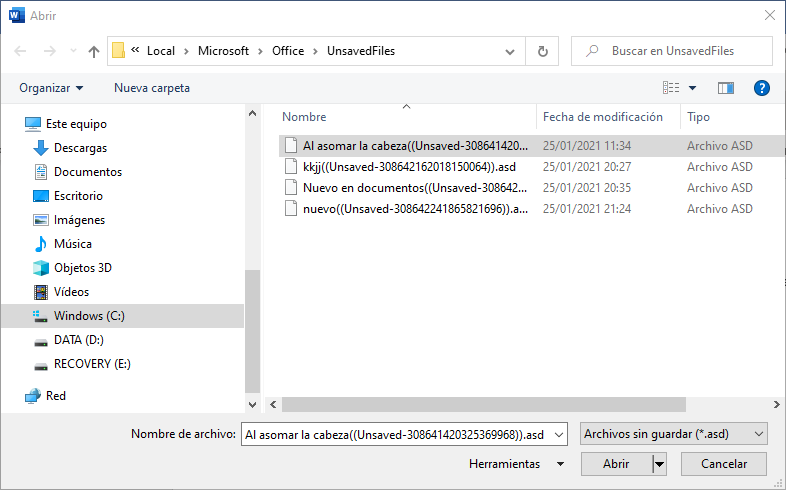Sort by Fecha de modificación column header

[602, 117]
